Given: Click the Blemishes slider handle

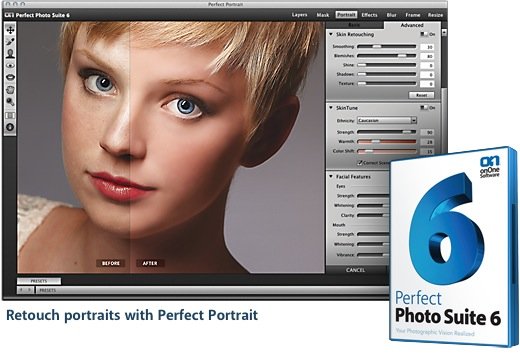Looking at the screenshot, I should tap(402, 56).
